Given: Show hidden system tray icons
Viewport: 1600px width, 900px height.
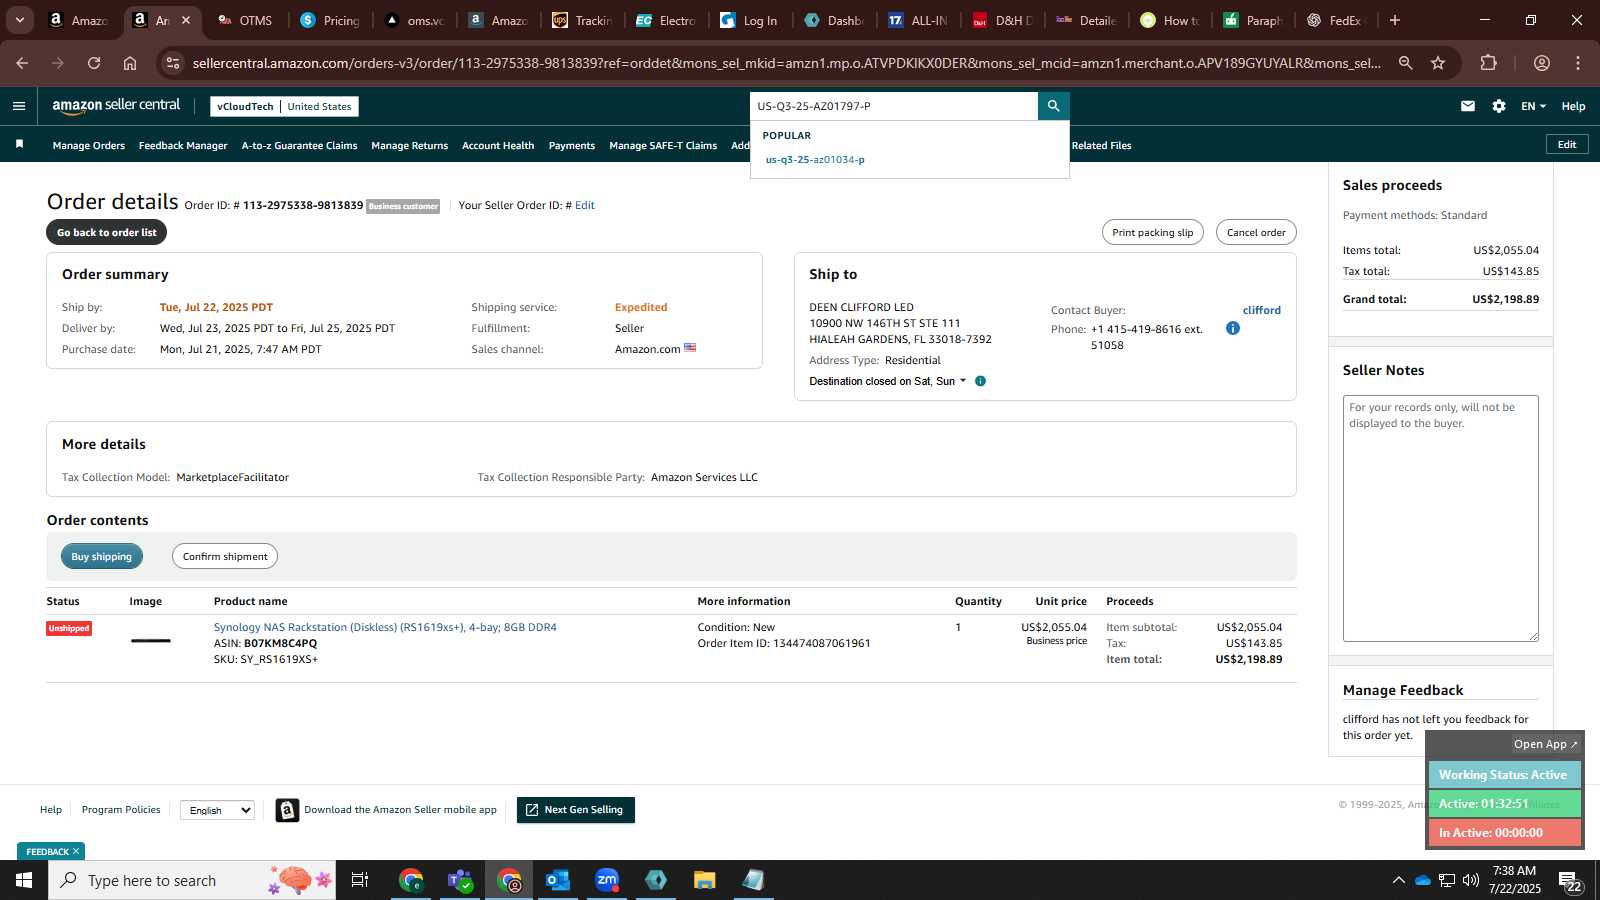Looking at the screenshot, I should [x=1398, y=880].
